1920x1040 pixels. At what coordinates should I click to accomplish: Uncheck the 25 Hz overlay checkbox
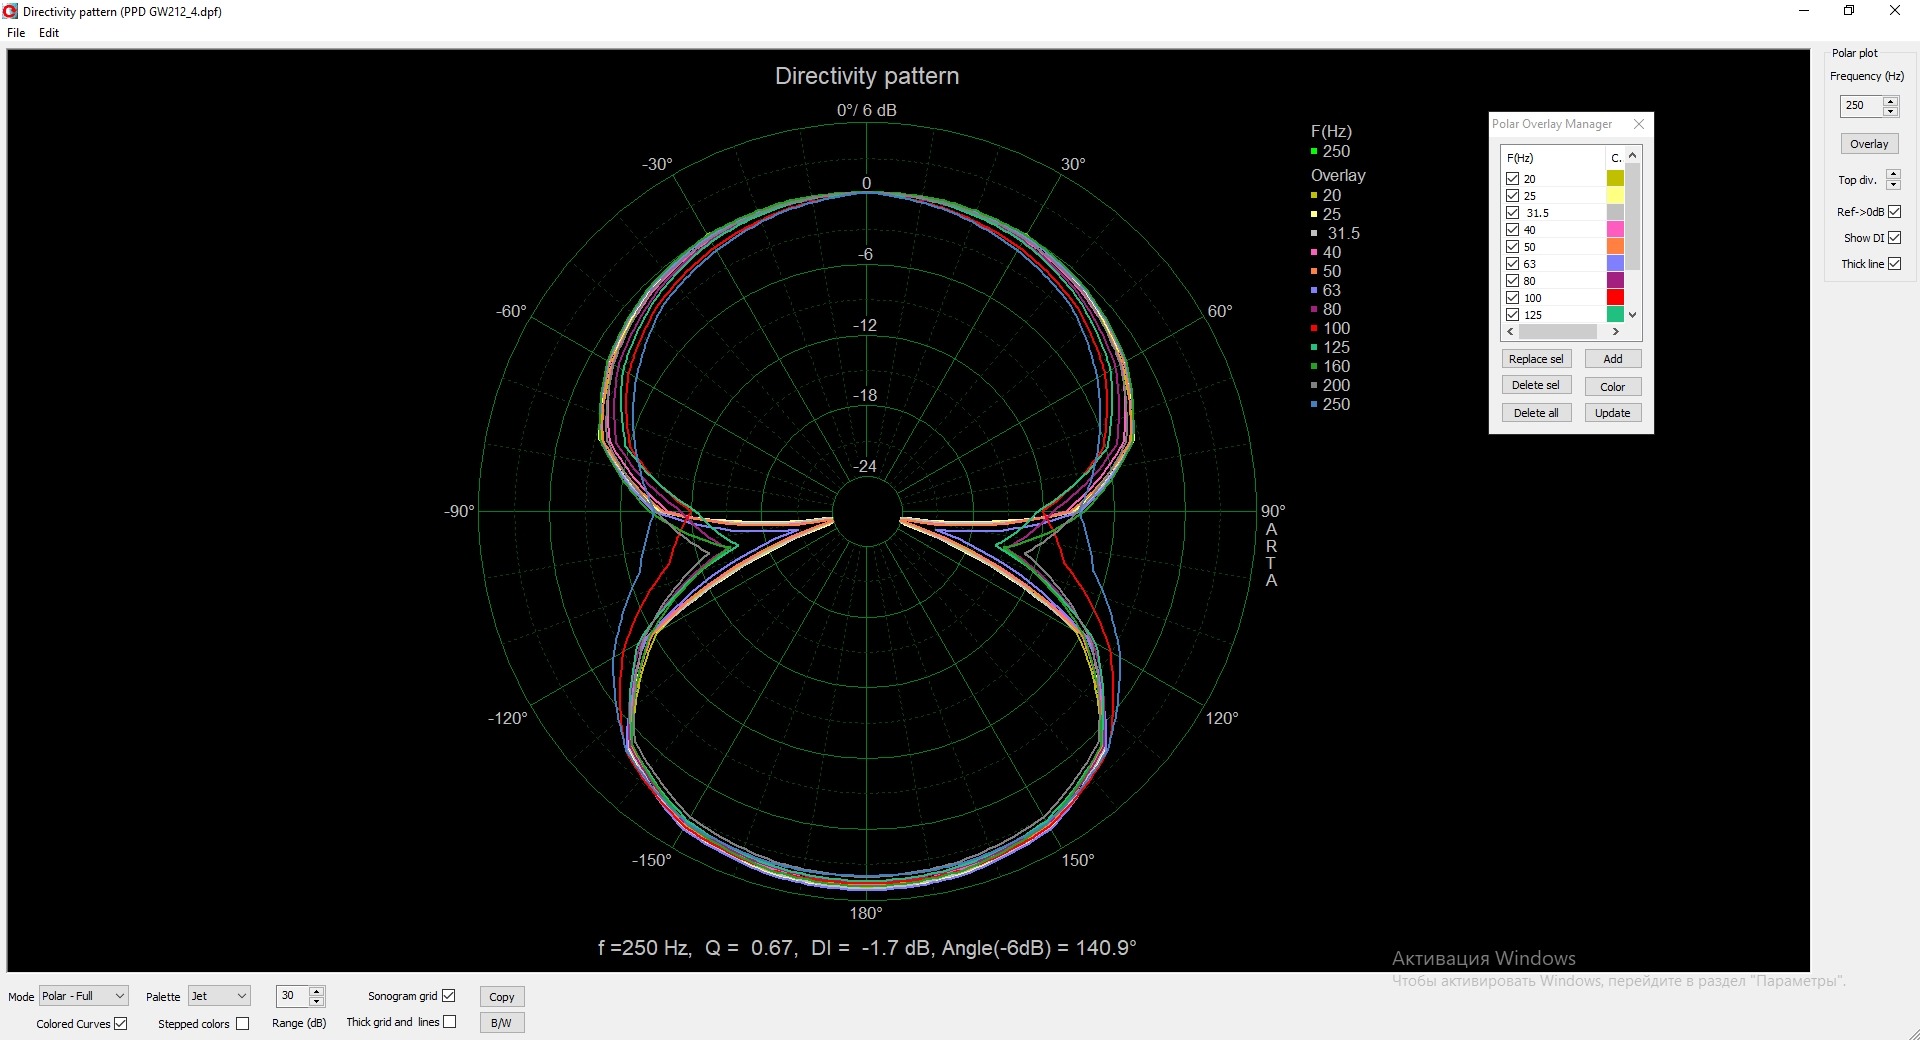click(x=1512, y=196)
